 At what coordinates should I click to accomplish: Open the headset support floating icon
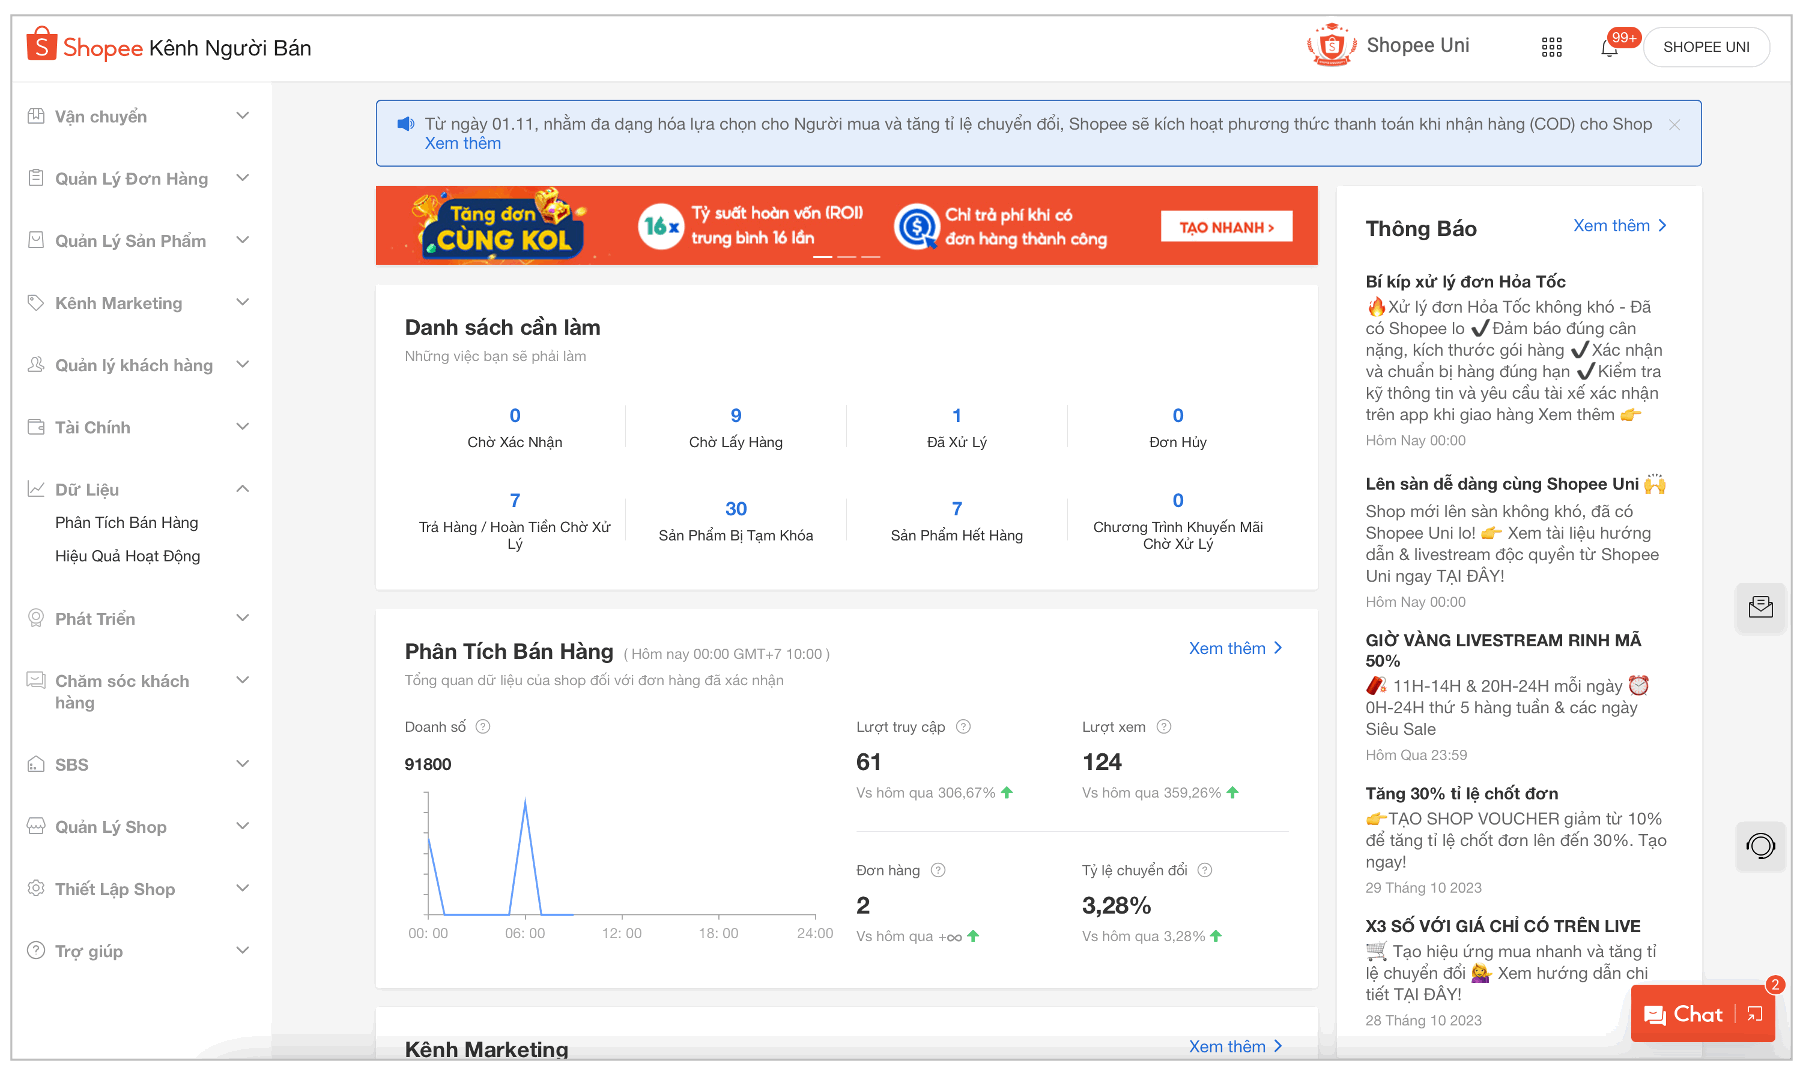[1760, 846]
